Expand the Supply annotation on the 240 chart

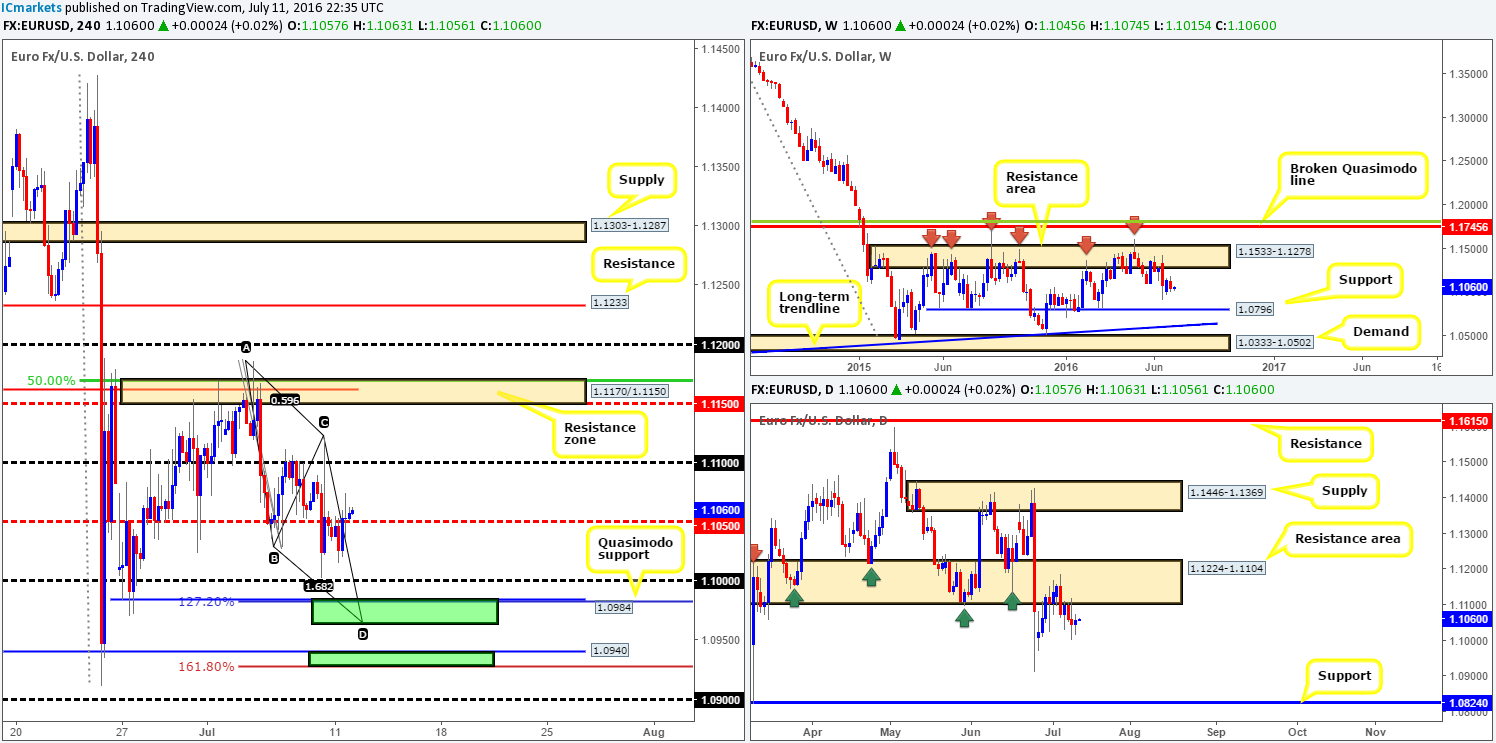(641, 180)
